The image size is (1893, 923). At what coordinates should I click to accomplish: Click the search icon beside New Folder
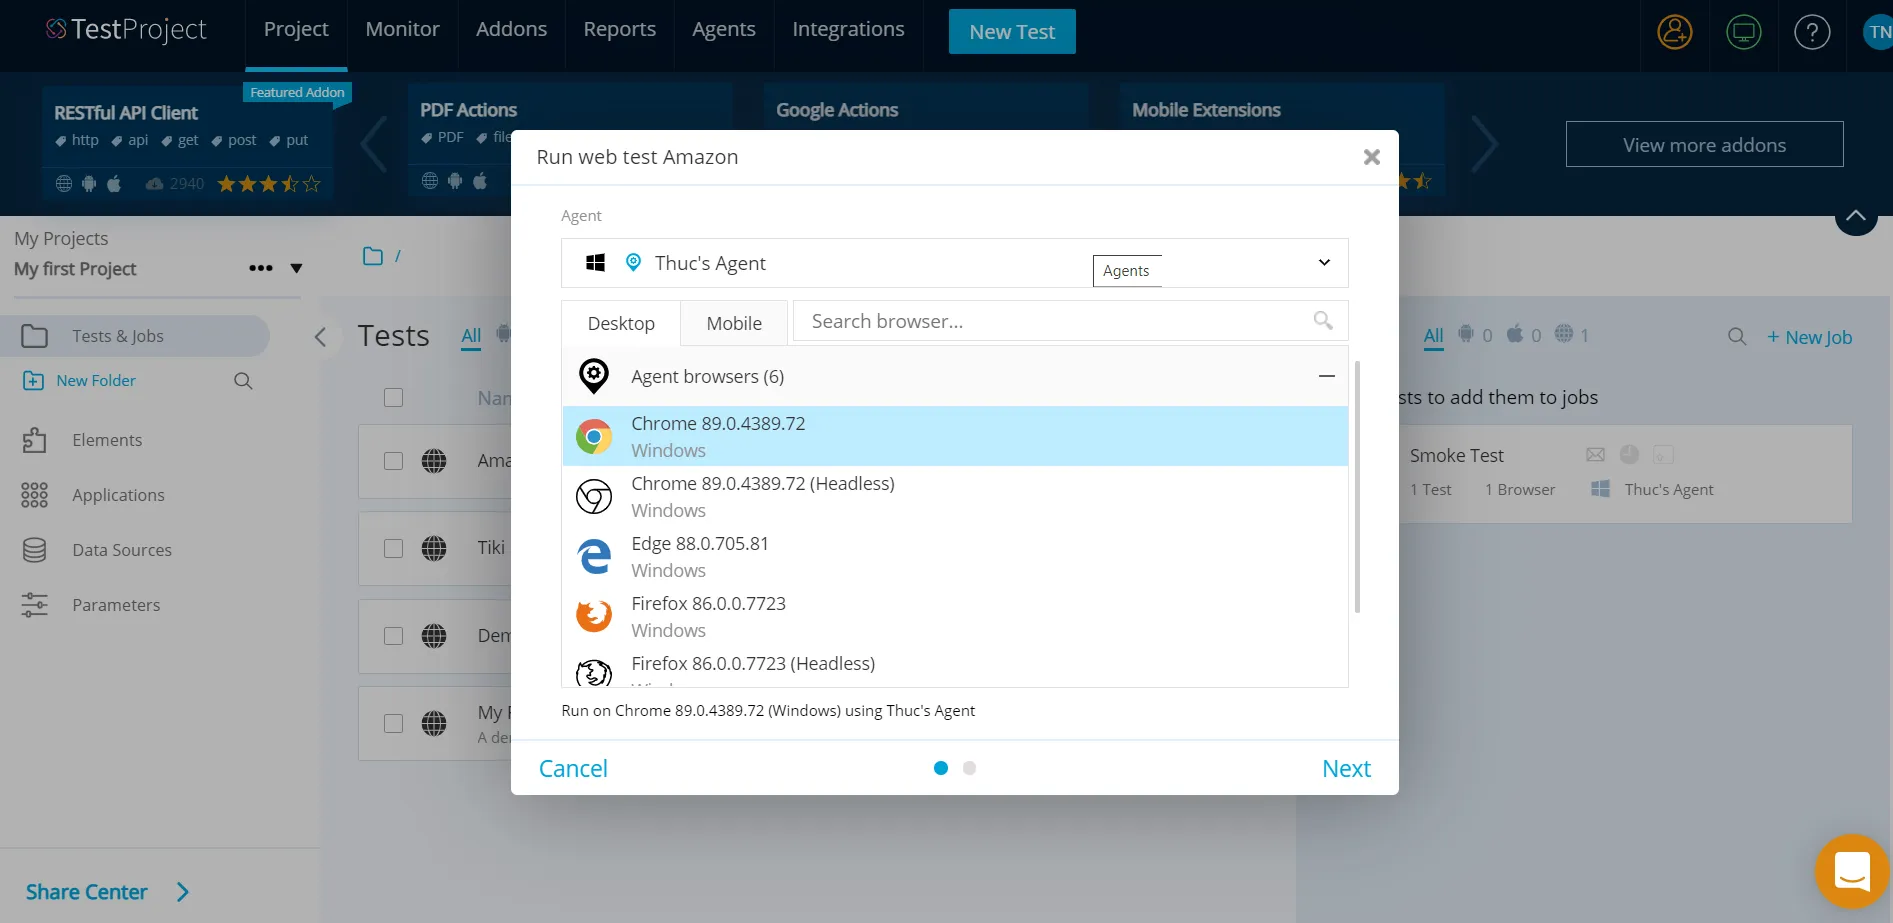pyautogui.click(x=243, y=381)
